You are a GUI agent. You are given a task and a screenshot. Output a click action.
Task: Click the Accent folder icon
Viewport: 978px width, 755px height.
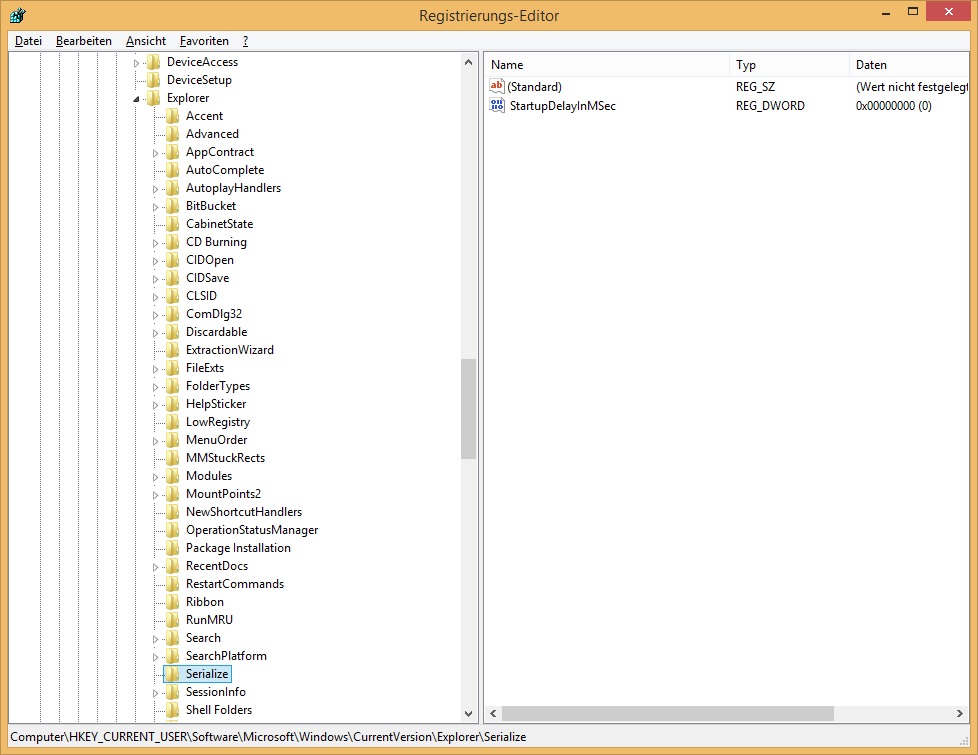pyautogui.click(x=173, y=116)
